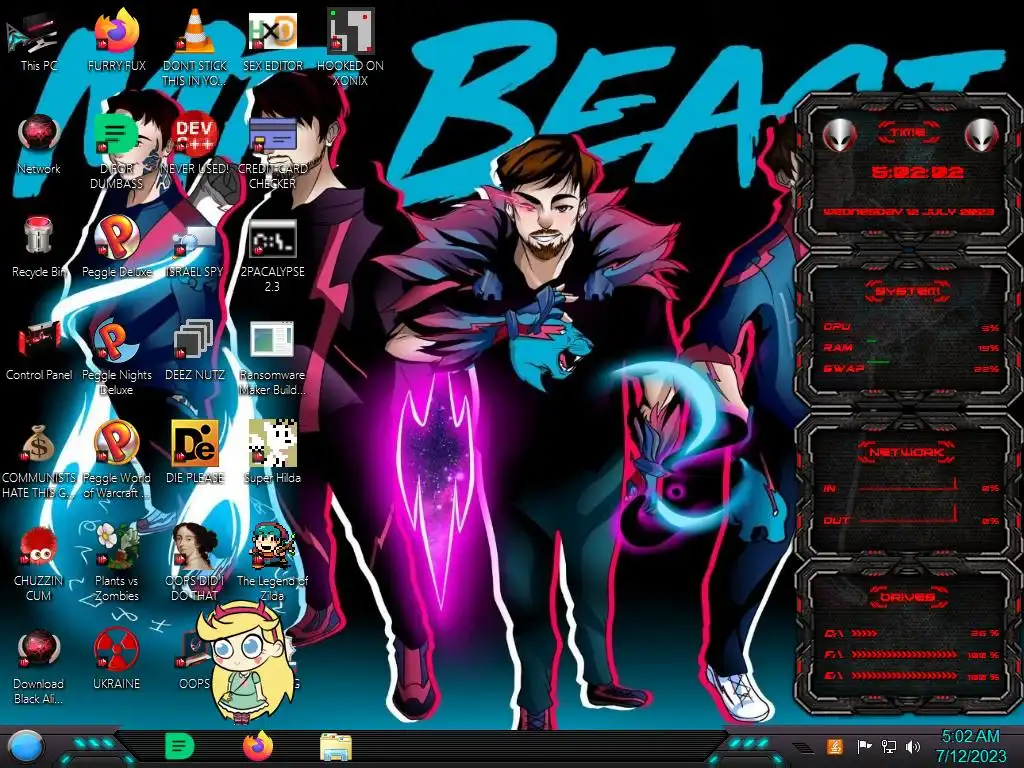Click the C:\ drive usage bar
The height and width of the screenshot is (768, 1024).
point(912,633)
